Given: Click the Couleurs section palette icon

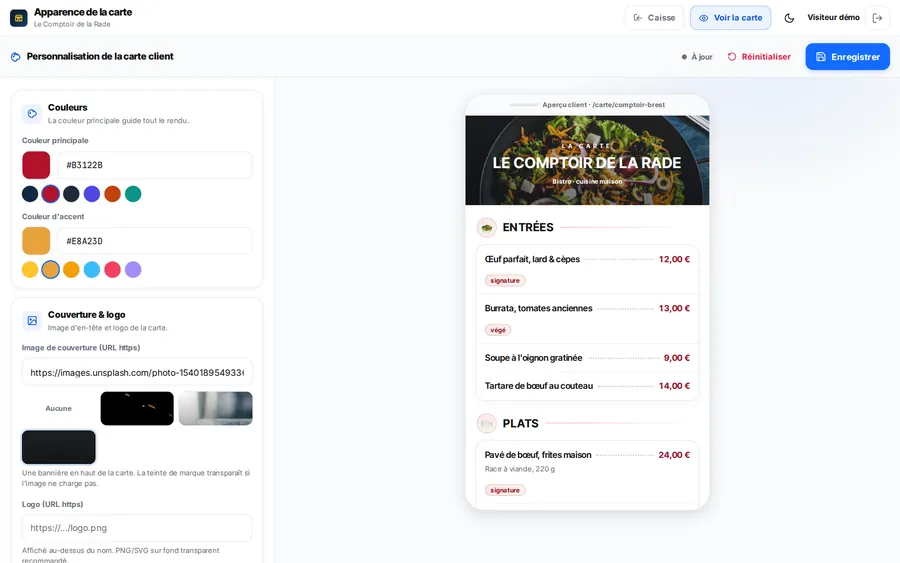Looking at the screenshot, I should pyautogui.click(x=32, y=114).
